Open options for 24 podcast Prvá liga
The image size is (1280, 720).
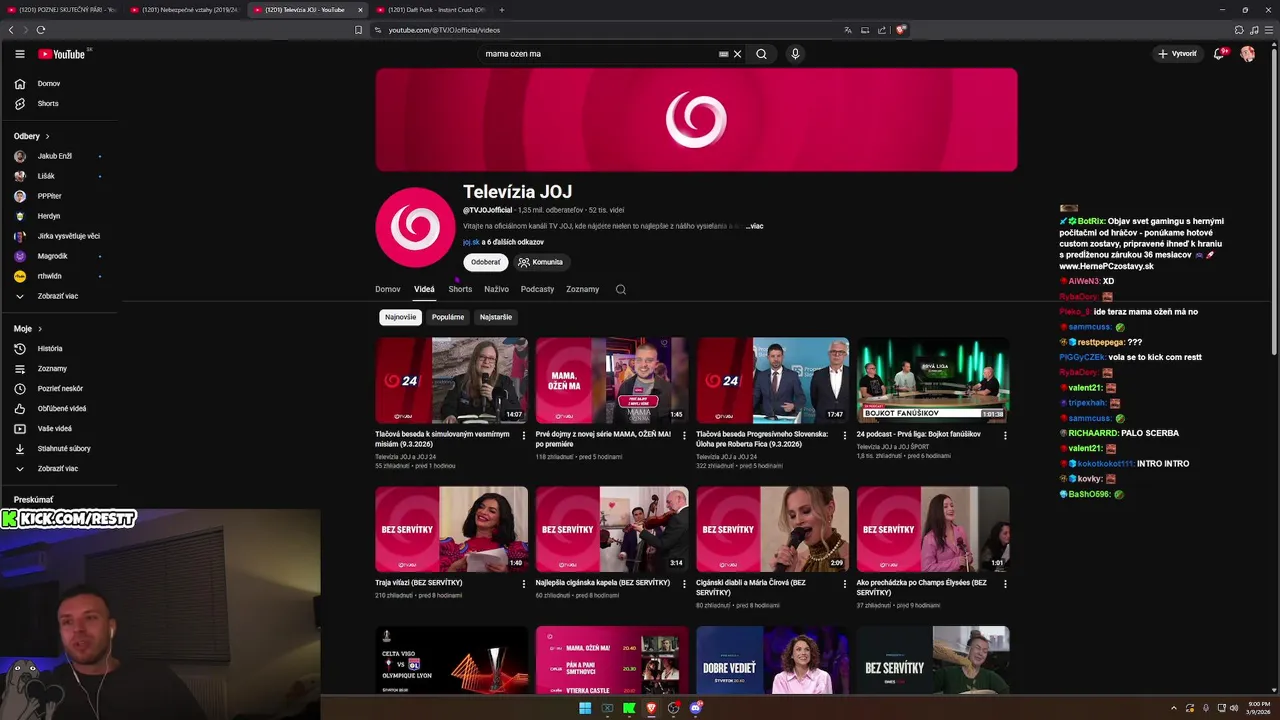(x=1005, y=435)
